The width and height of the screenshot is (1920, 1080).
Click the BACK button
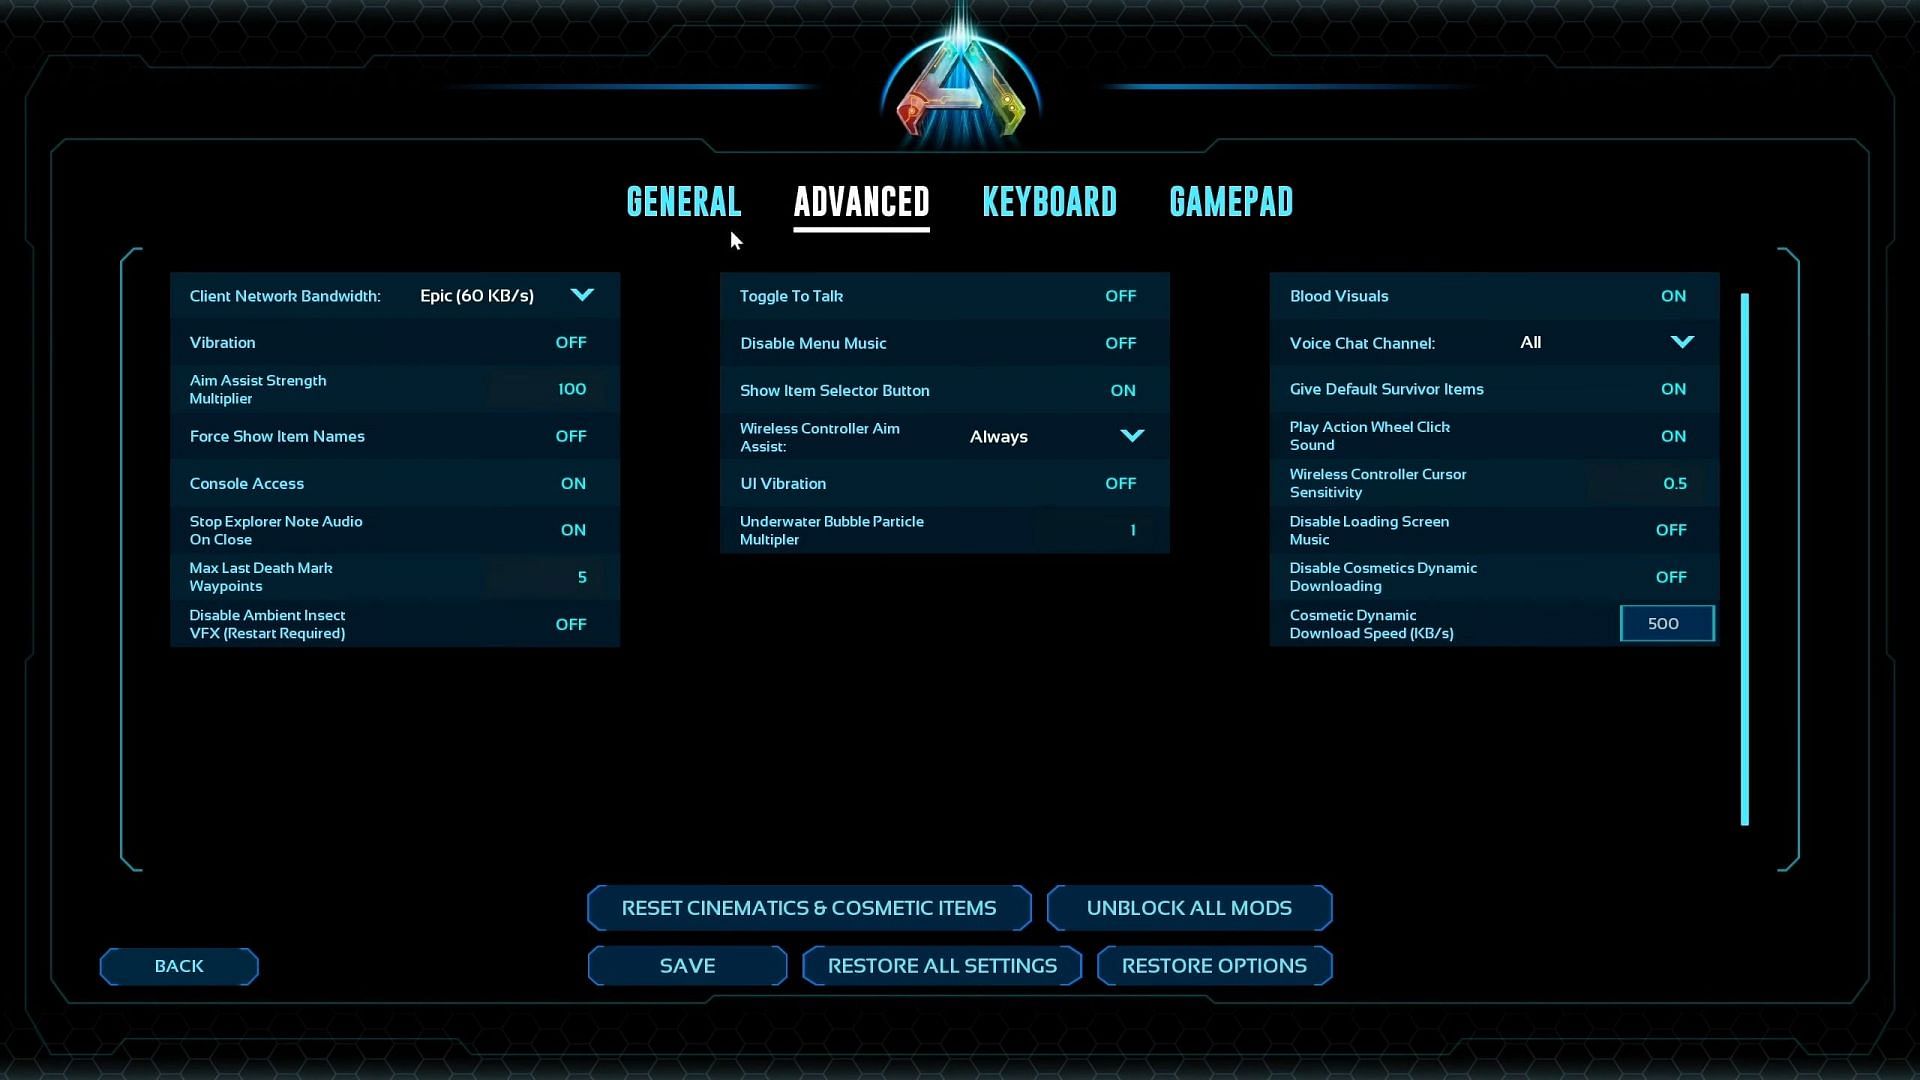(178, 965)
